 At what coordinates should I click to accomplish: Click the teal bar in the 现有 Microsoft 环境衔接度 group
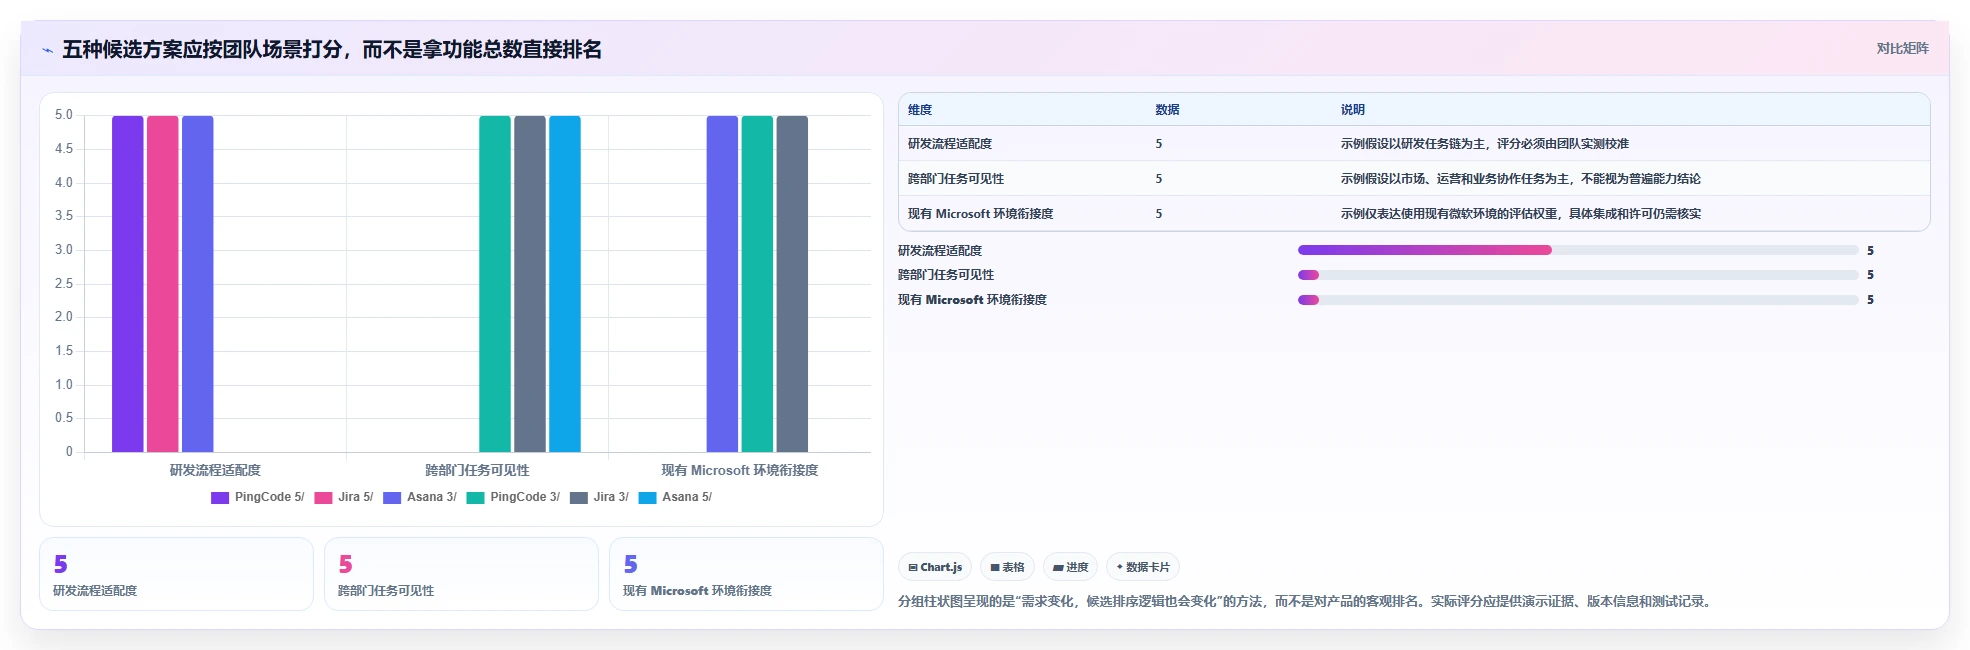757,284
